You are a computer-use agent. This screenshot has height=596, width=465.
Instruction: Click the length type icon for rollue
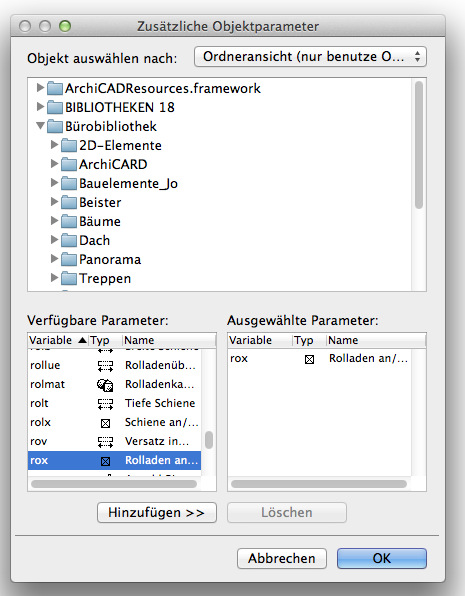105,366
